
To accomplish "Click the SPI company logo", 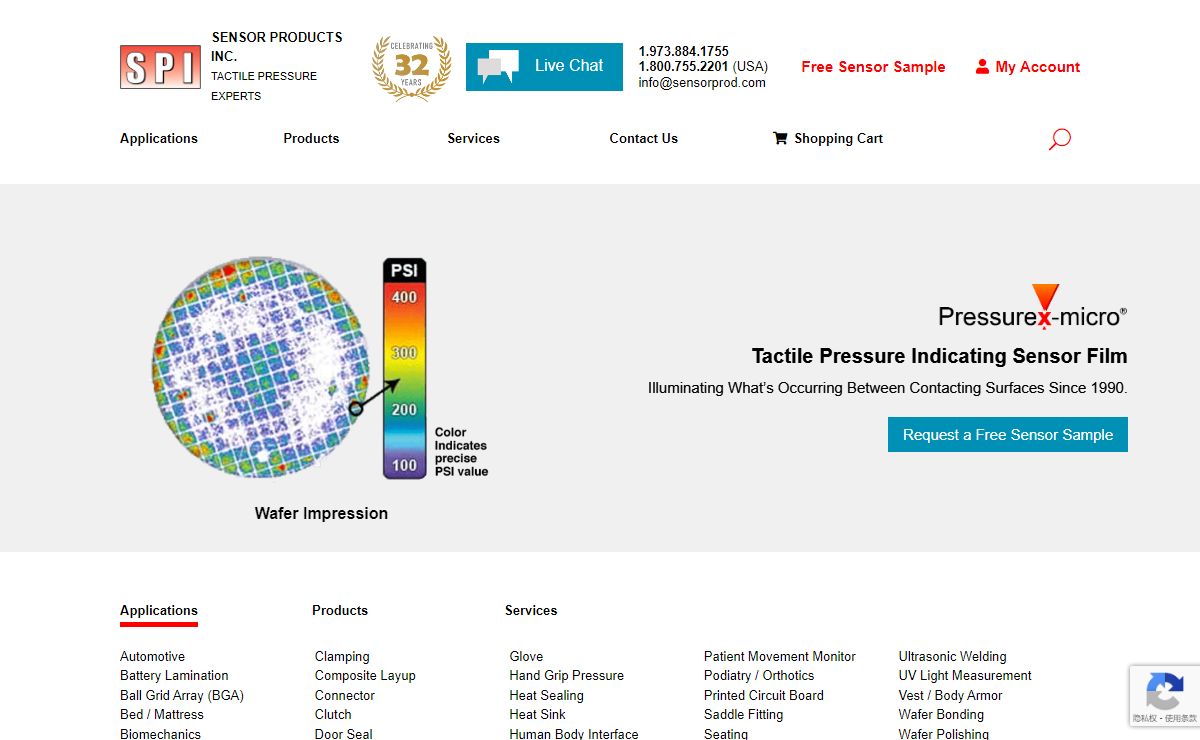I will coord(160,67).
